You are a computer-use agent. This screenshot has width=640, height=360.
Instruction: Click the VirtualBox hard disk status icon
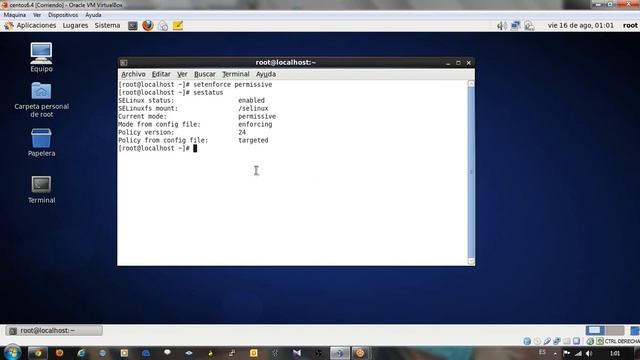click(x=527, y=341)
